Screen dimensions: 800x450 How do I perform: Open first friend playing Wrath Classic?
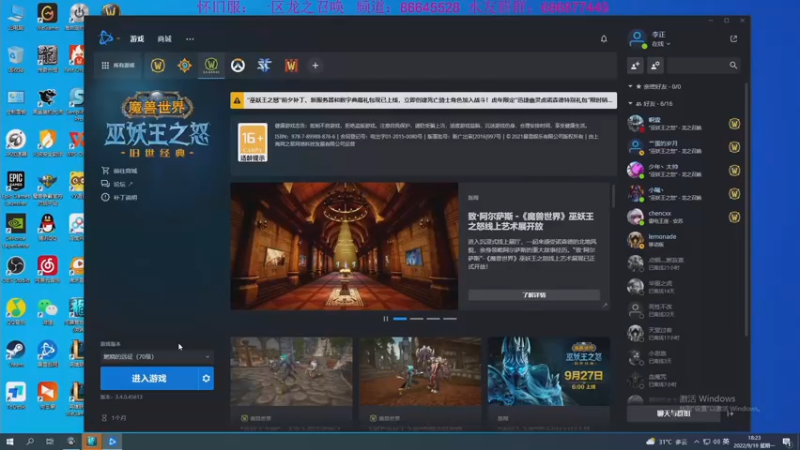(x=684, y=123)
